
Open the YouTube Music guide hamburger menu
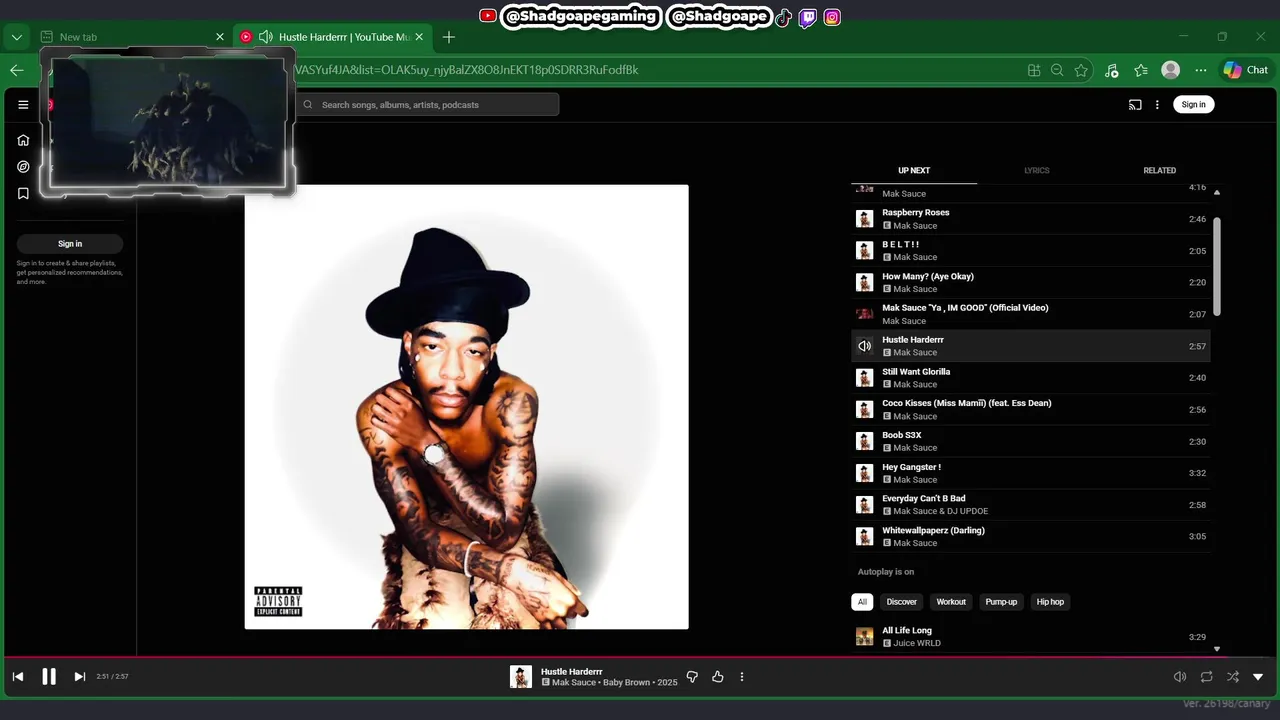click(23, 104)
